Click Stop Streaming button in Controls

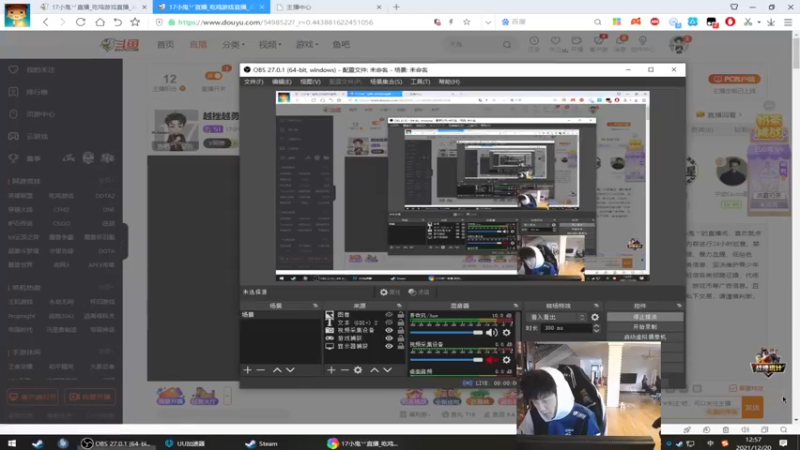(x=645, y=317)
